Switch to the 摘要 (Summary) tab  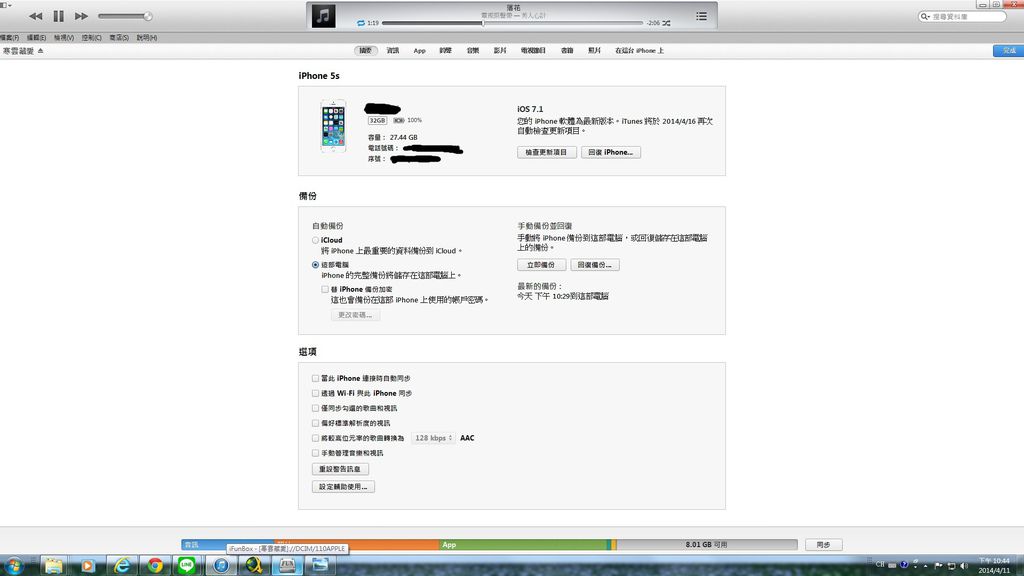tap(366, 50)
